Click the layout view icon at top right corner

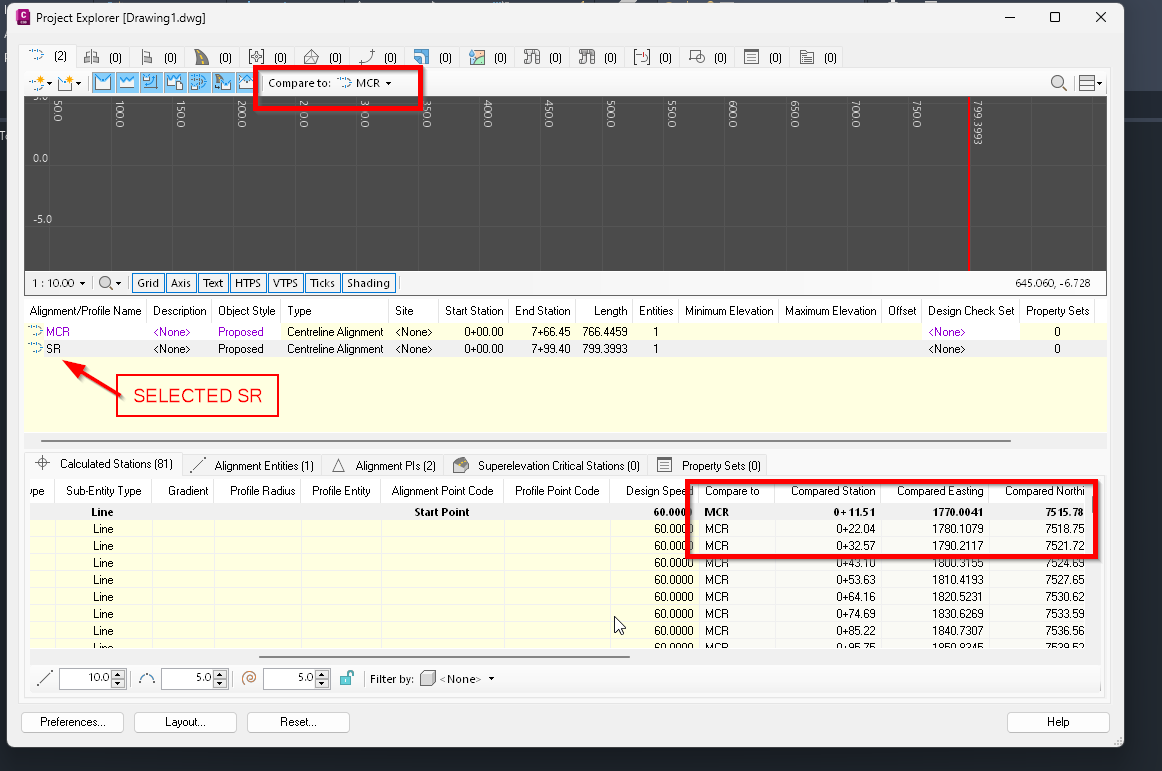pyautogui.click(x=1086, y=82)
